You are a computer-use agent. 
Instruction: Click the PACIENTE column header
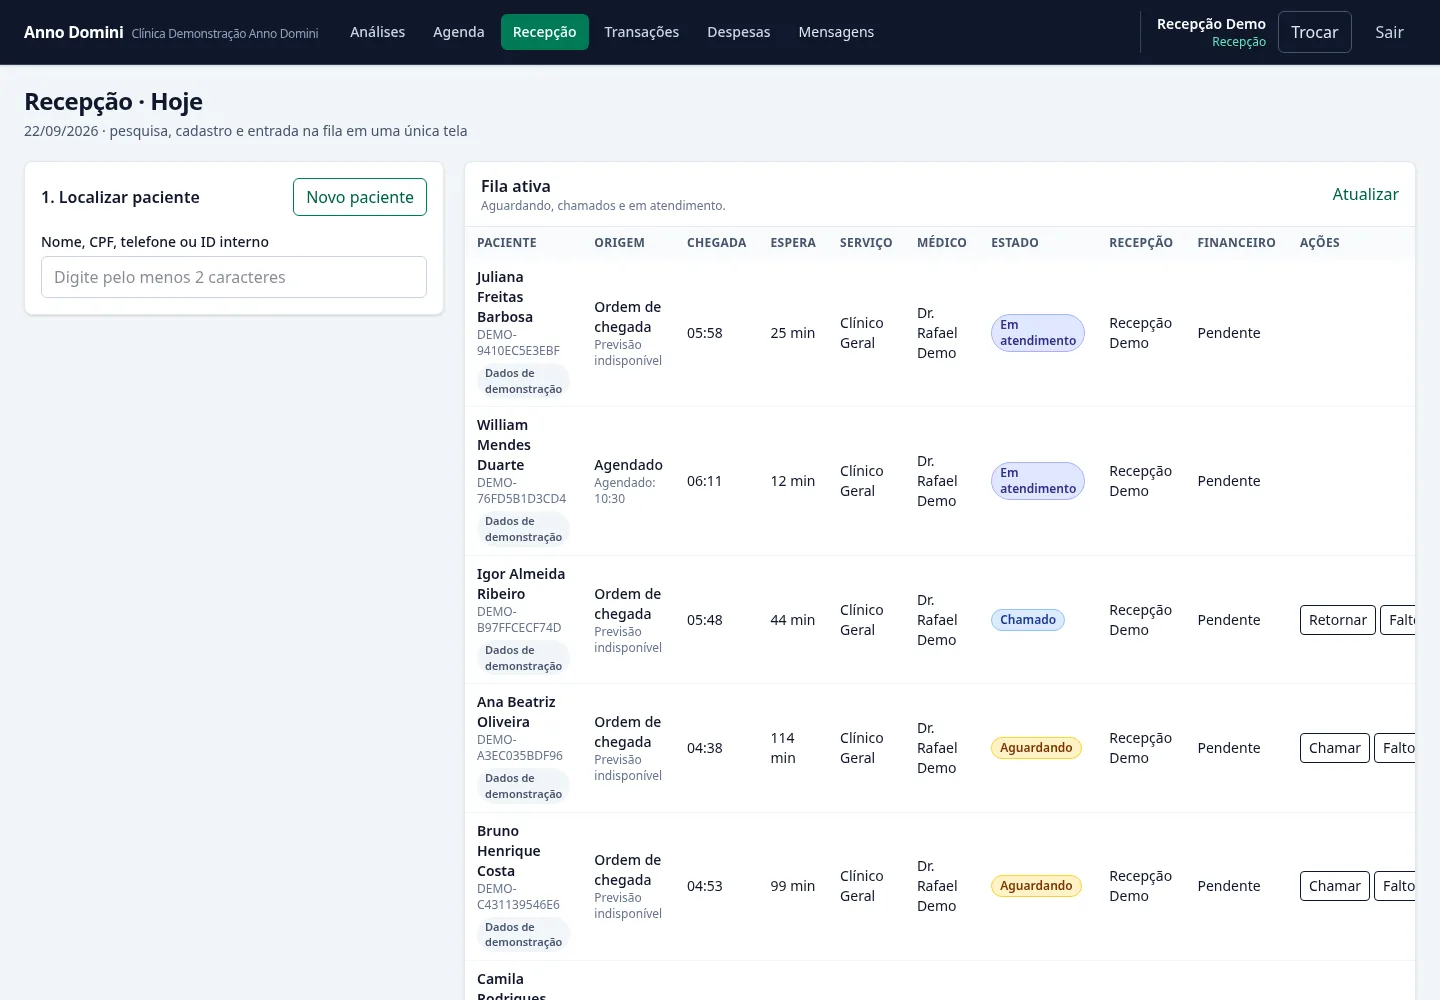507,243
